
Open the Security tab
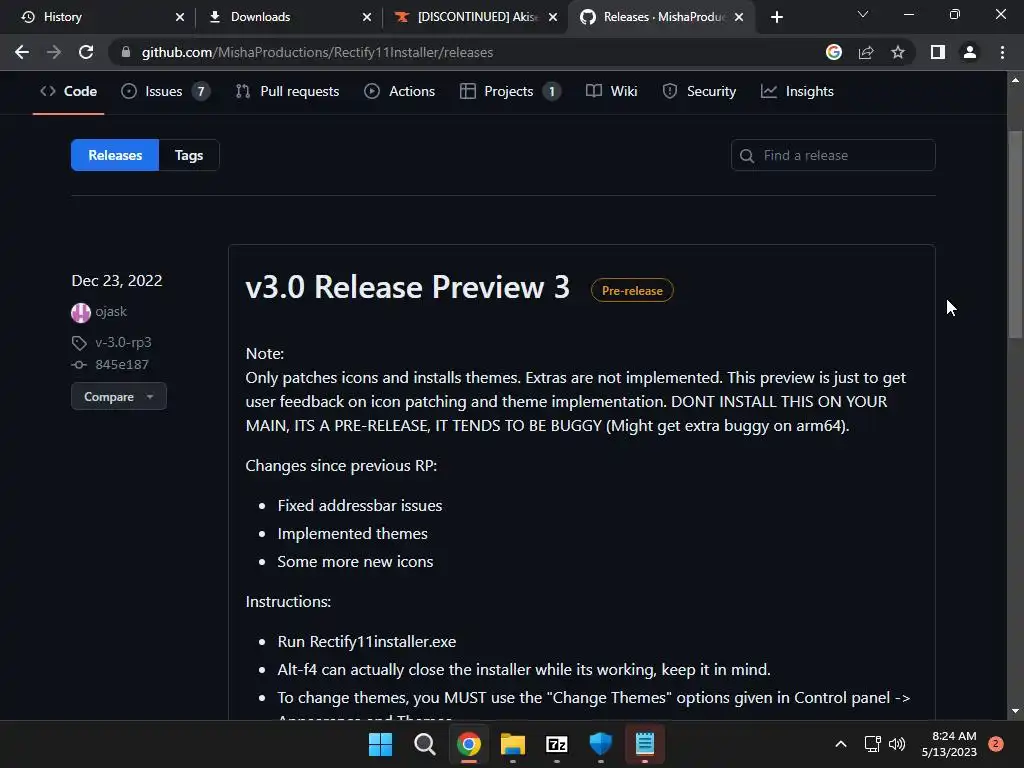699,91
